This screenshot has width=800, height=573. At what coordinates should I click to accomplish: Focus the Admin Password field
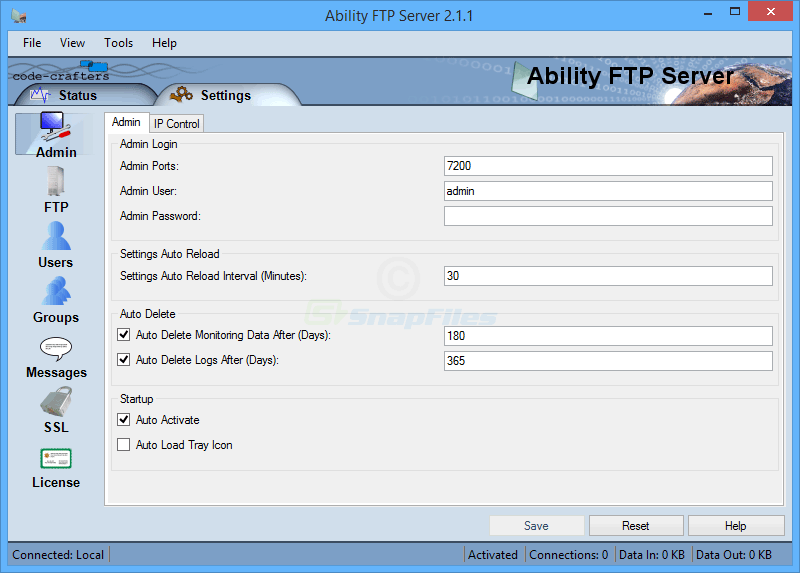(608, 216)
